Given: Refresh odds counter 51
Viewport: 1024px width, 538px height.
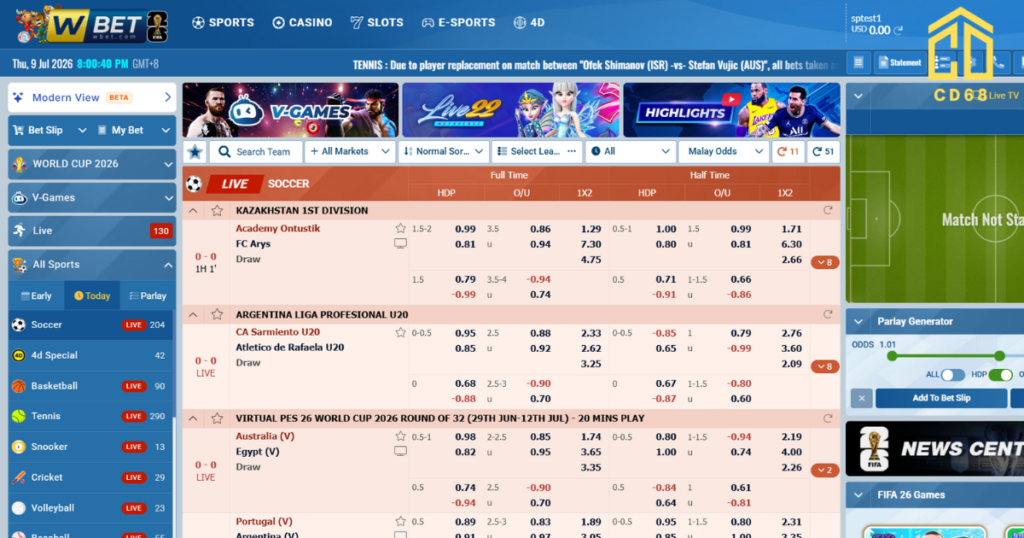Looking at the screenshot, I should tap(823, 151).
